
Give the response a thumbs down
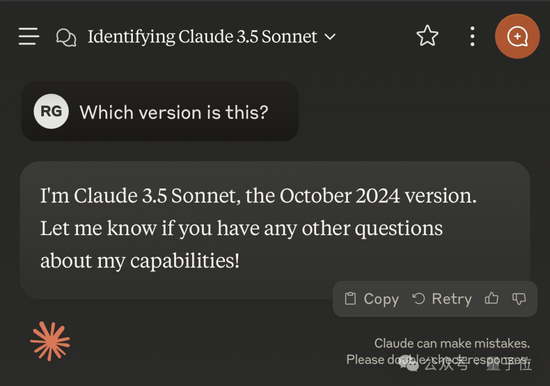(x=519, y=299)
